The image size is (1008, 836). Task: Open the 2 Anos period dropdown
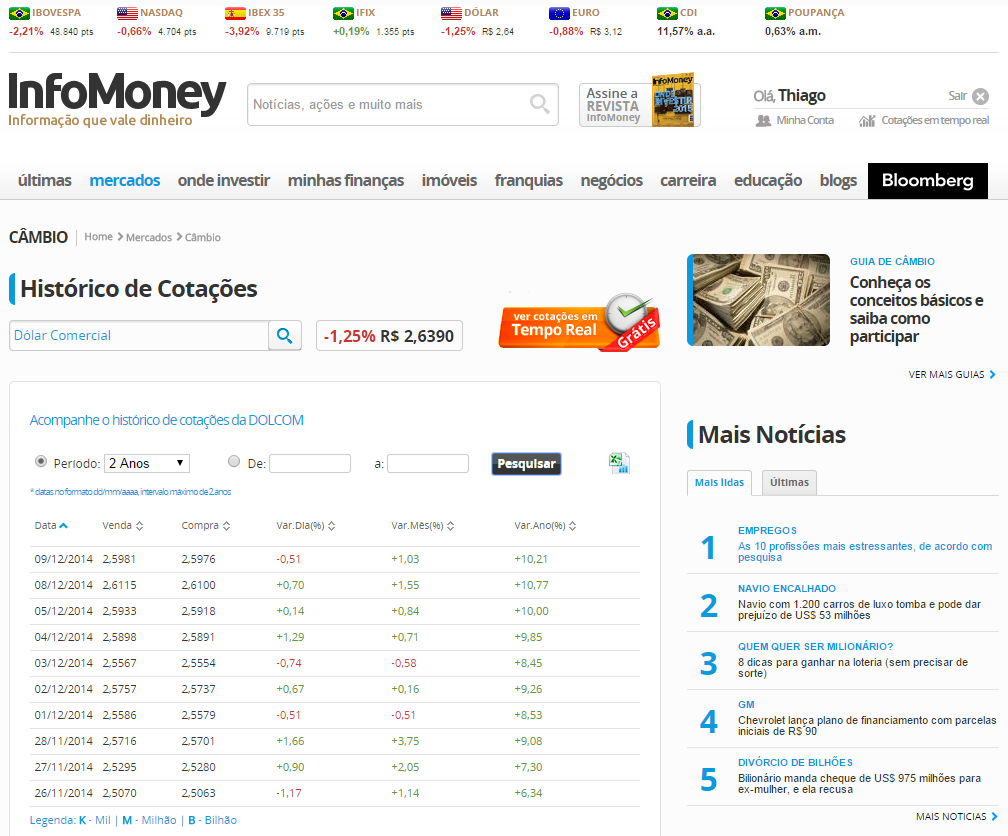click(147, 463)
